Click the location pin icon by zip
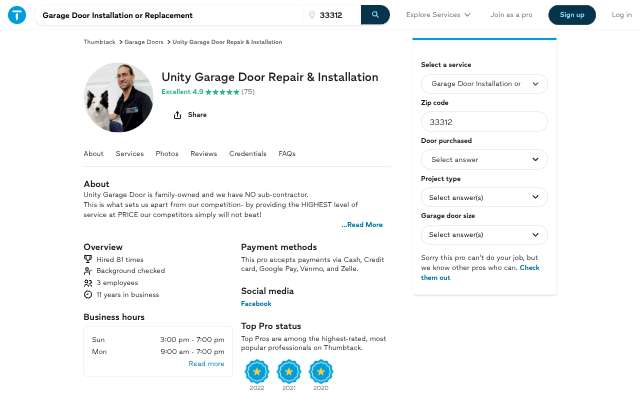Viewport: 640px width, 400px height. pyautogui.click(x=312, y=15)
